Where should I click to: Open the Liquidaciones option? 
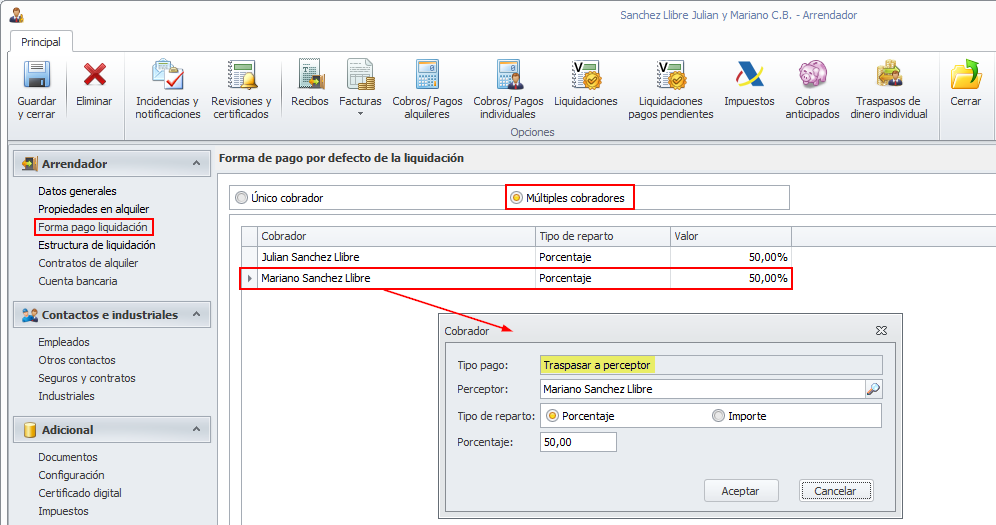(x=586, y=83)
